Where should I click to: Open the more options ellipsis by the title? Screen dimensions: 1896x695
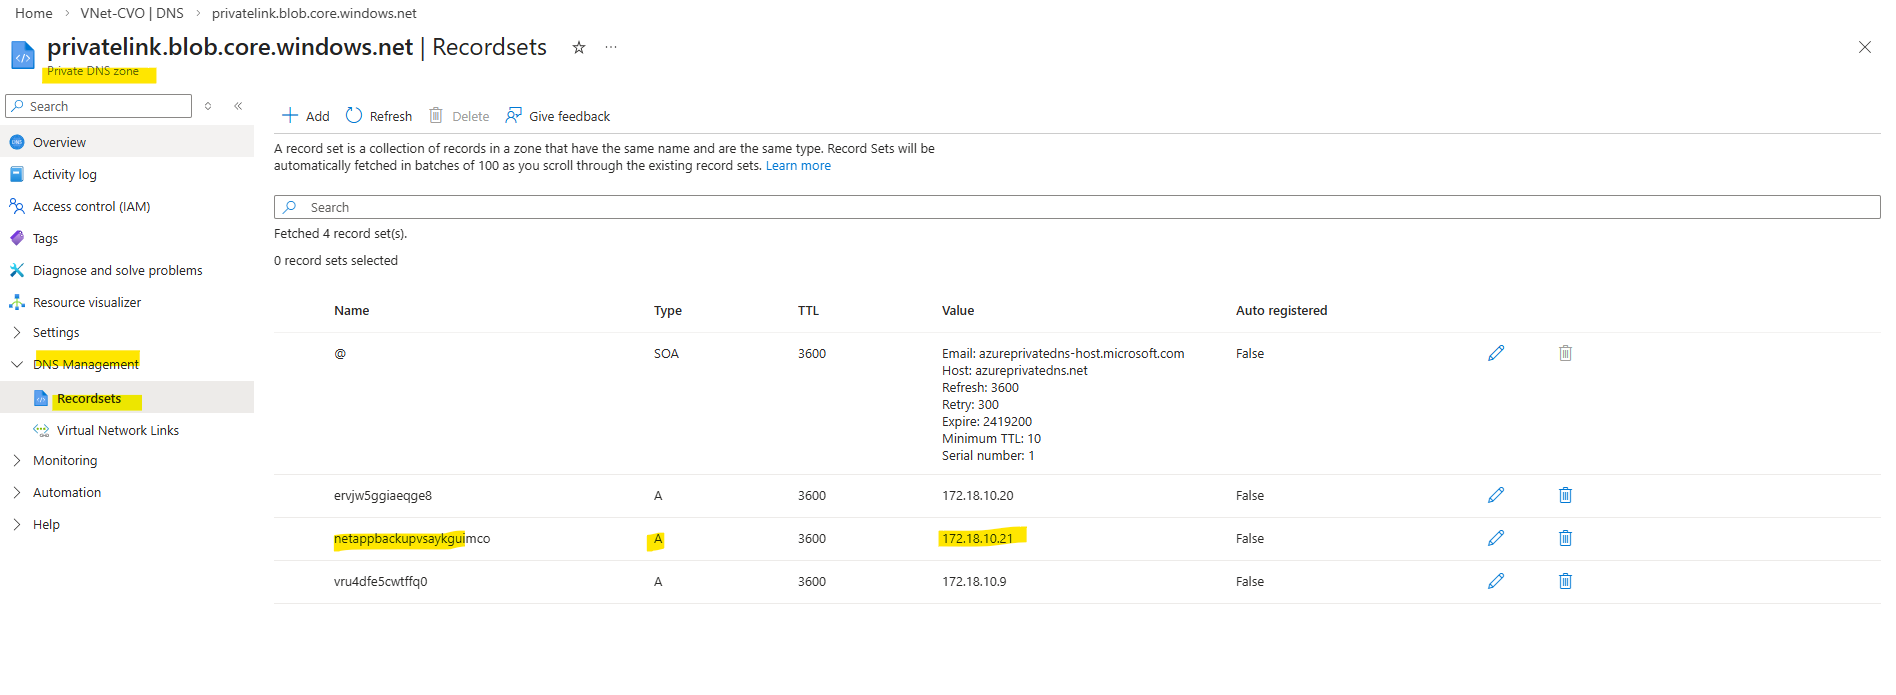611,47
